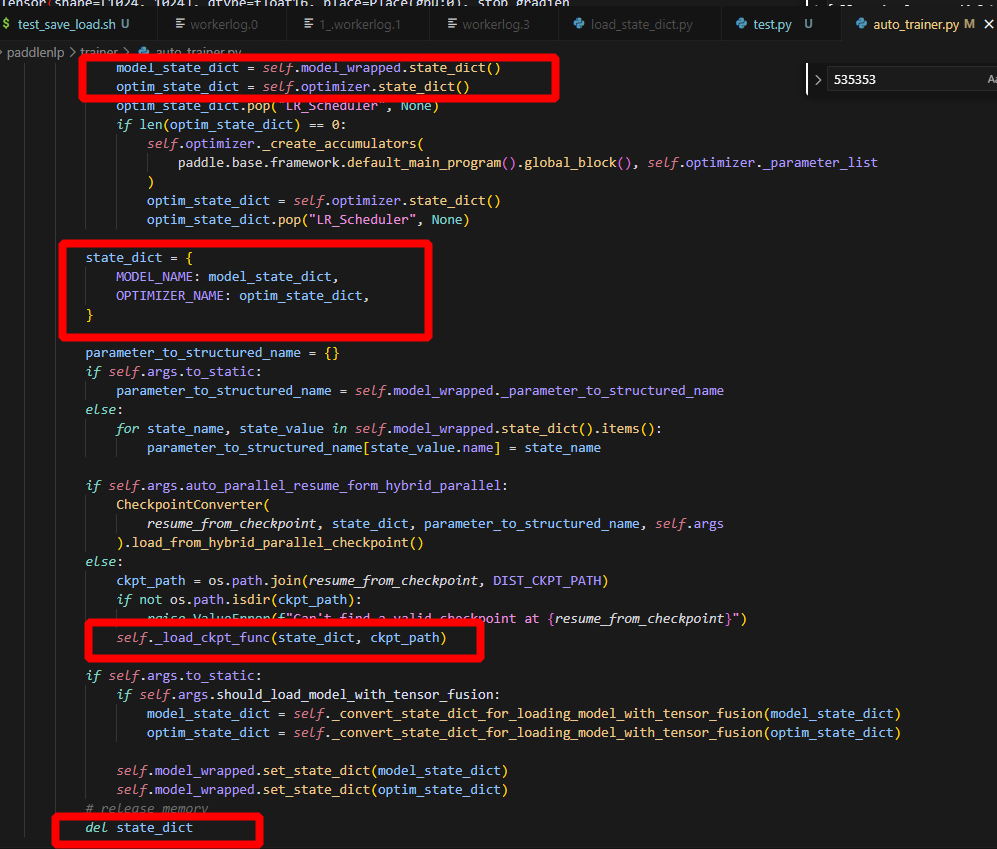Click the Python icon on test.py tab

click(741, 23)
